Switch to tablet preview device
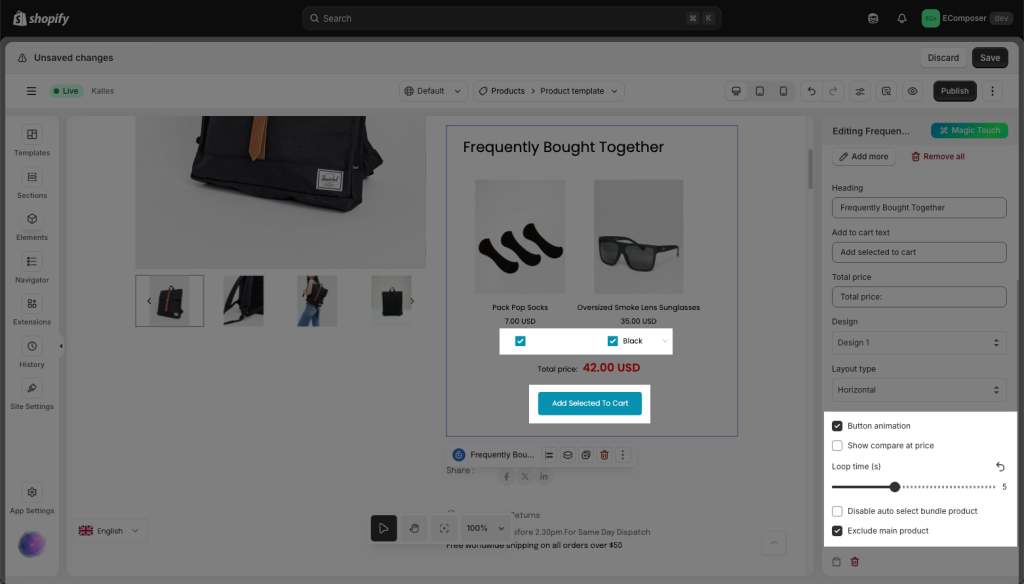The width and height of the screenshot is (1024, 584). point(760,91)
